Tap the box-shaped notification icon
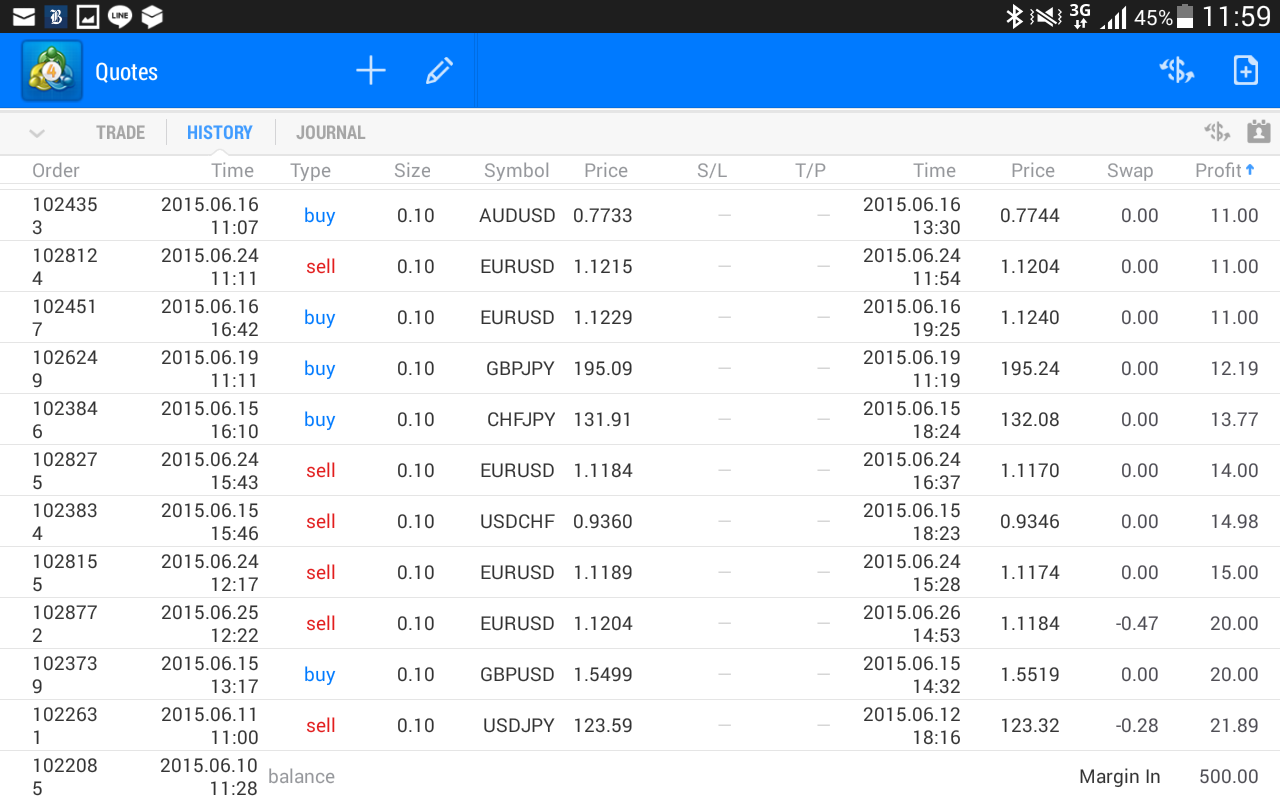 pyautogui.click(x=151, y=16)
